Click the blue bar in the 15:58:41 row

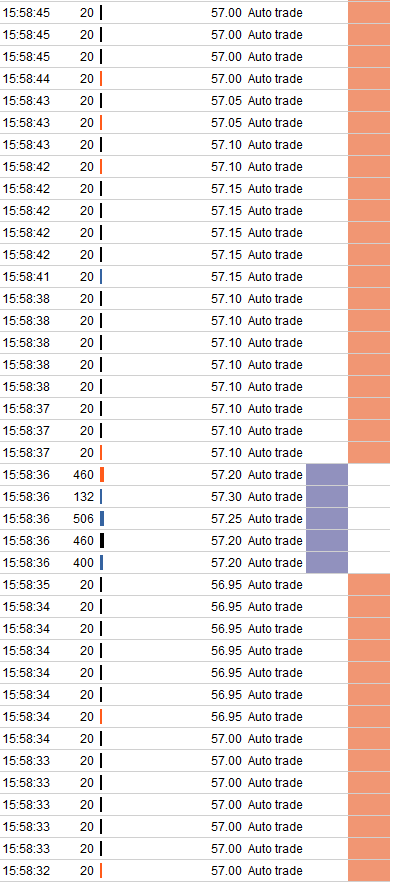click(101, 277)
